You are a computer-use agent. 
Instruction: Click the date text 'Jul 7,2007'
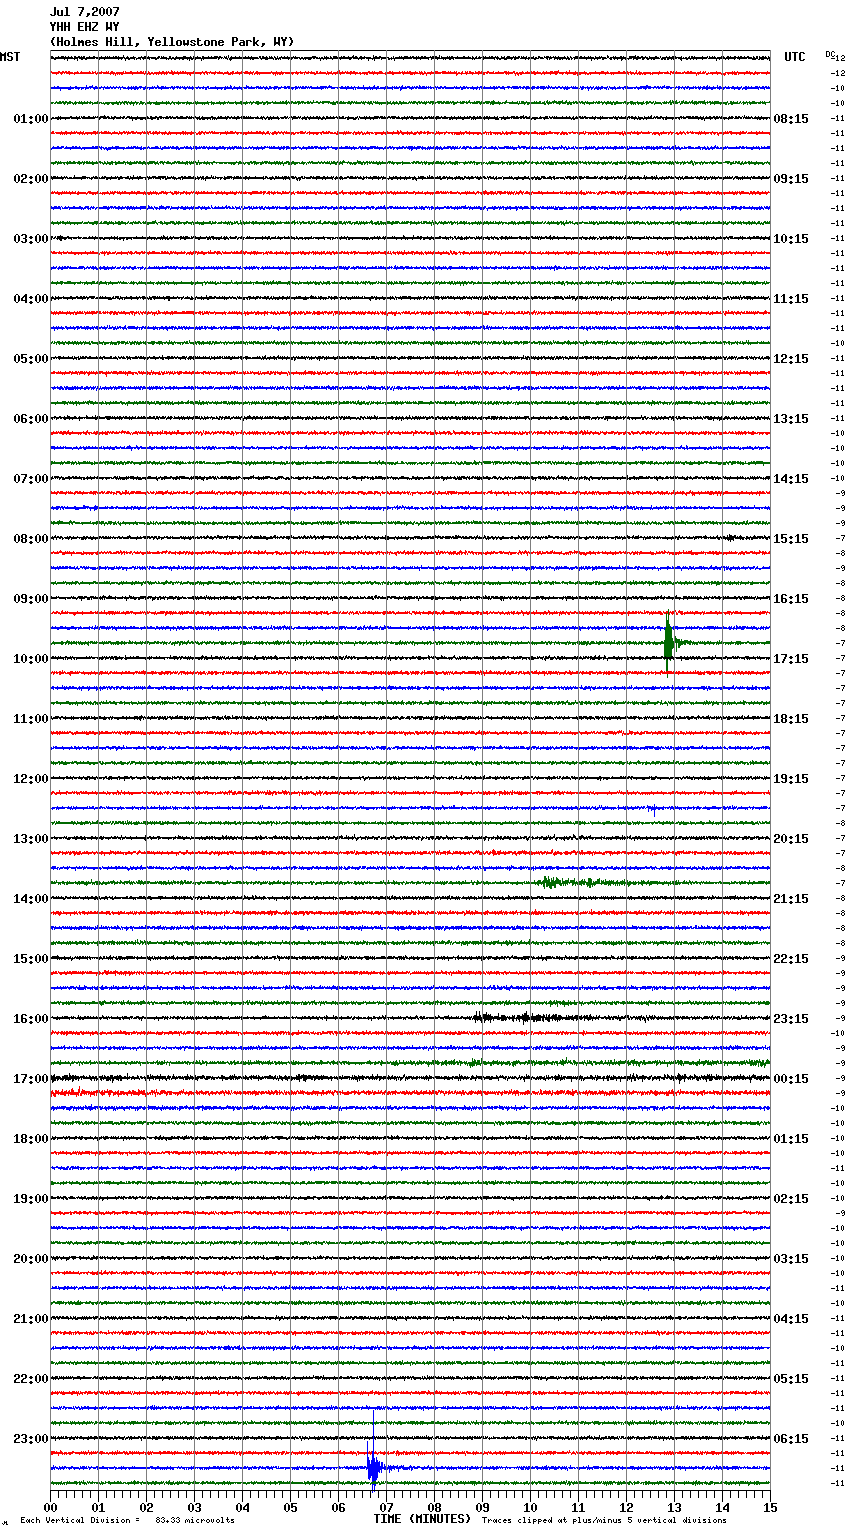coord(85,12)
